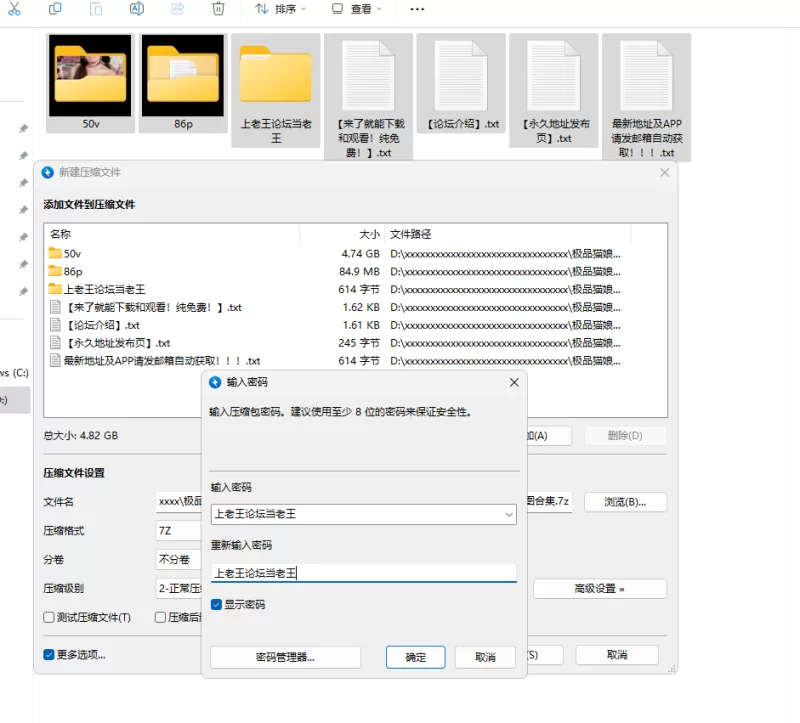Screen dimensions: 800x723
Task: Click the 浏览(B)... browse button
Action: click(x=625, y=502)
